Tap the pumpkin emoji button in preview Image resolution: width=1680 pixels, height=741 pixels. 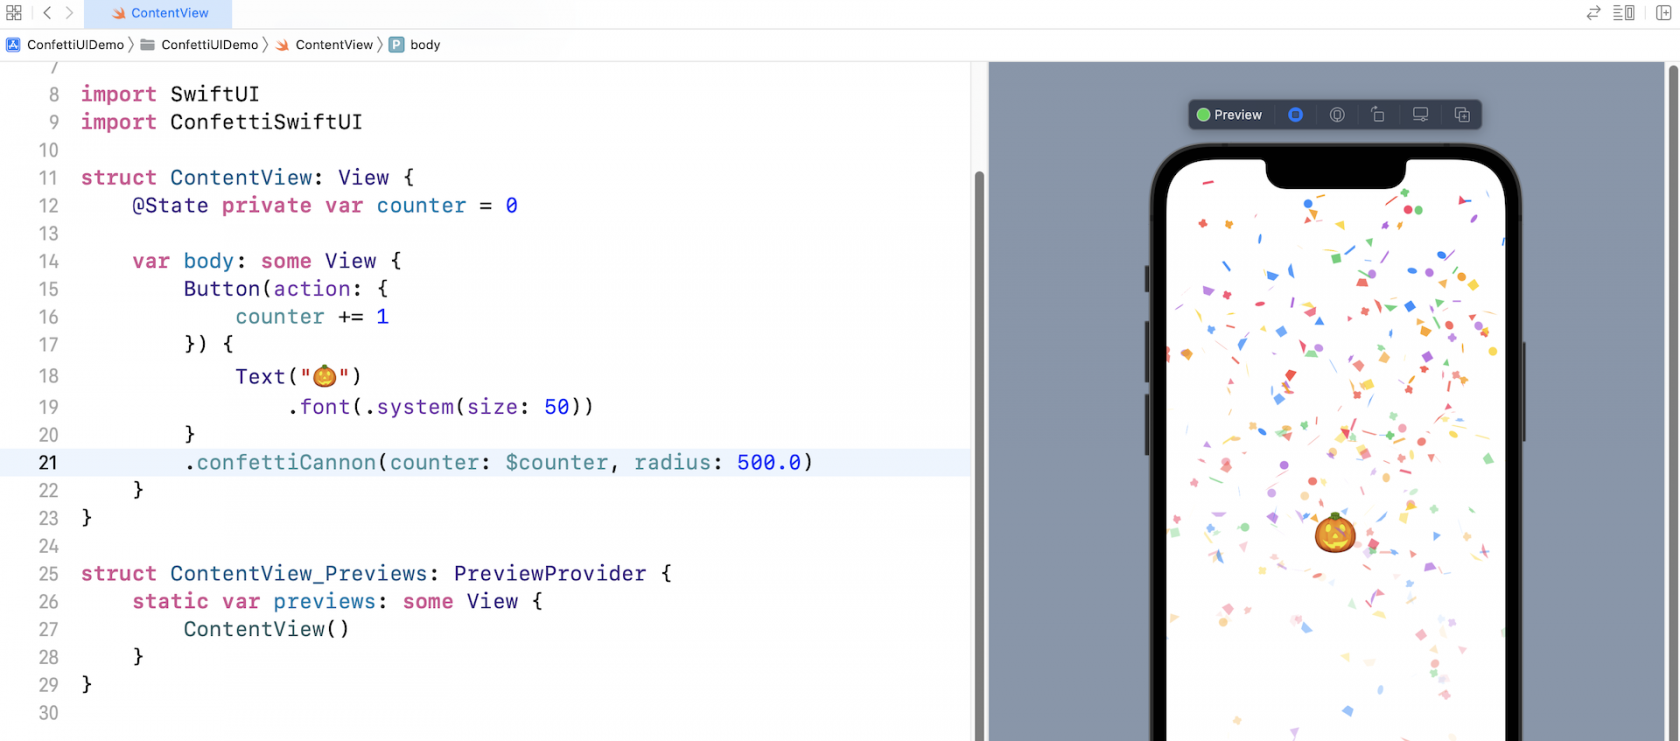pos(1335,533)
